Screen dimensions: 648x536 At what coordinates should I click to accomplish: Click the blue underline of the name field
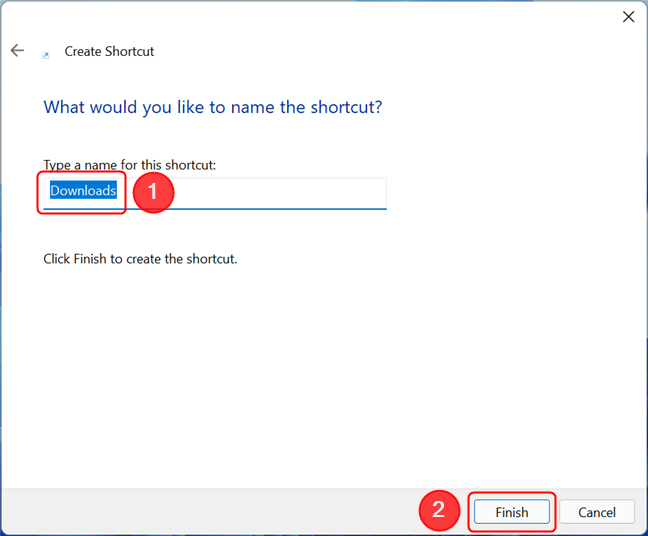pos(215,209)
